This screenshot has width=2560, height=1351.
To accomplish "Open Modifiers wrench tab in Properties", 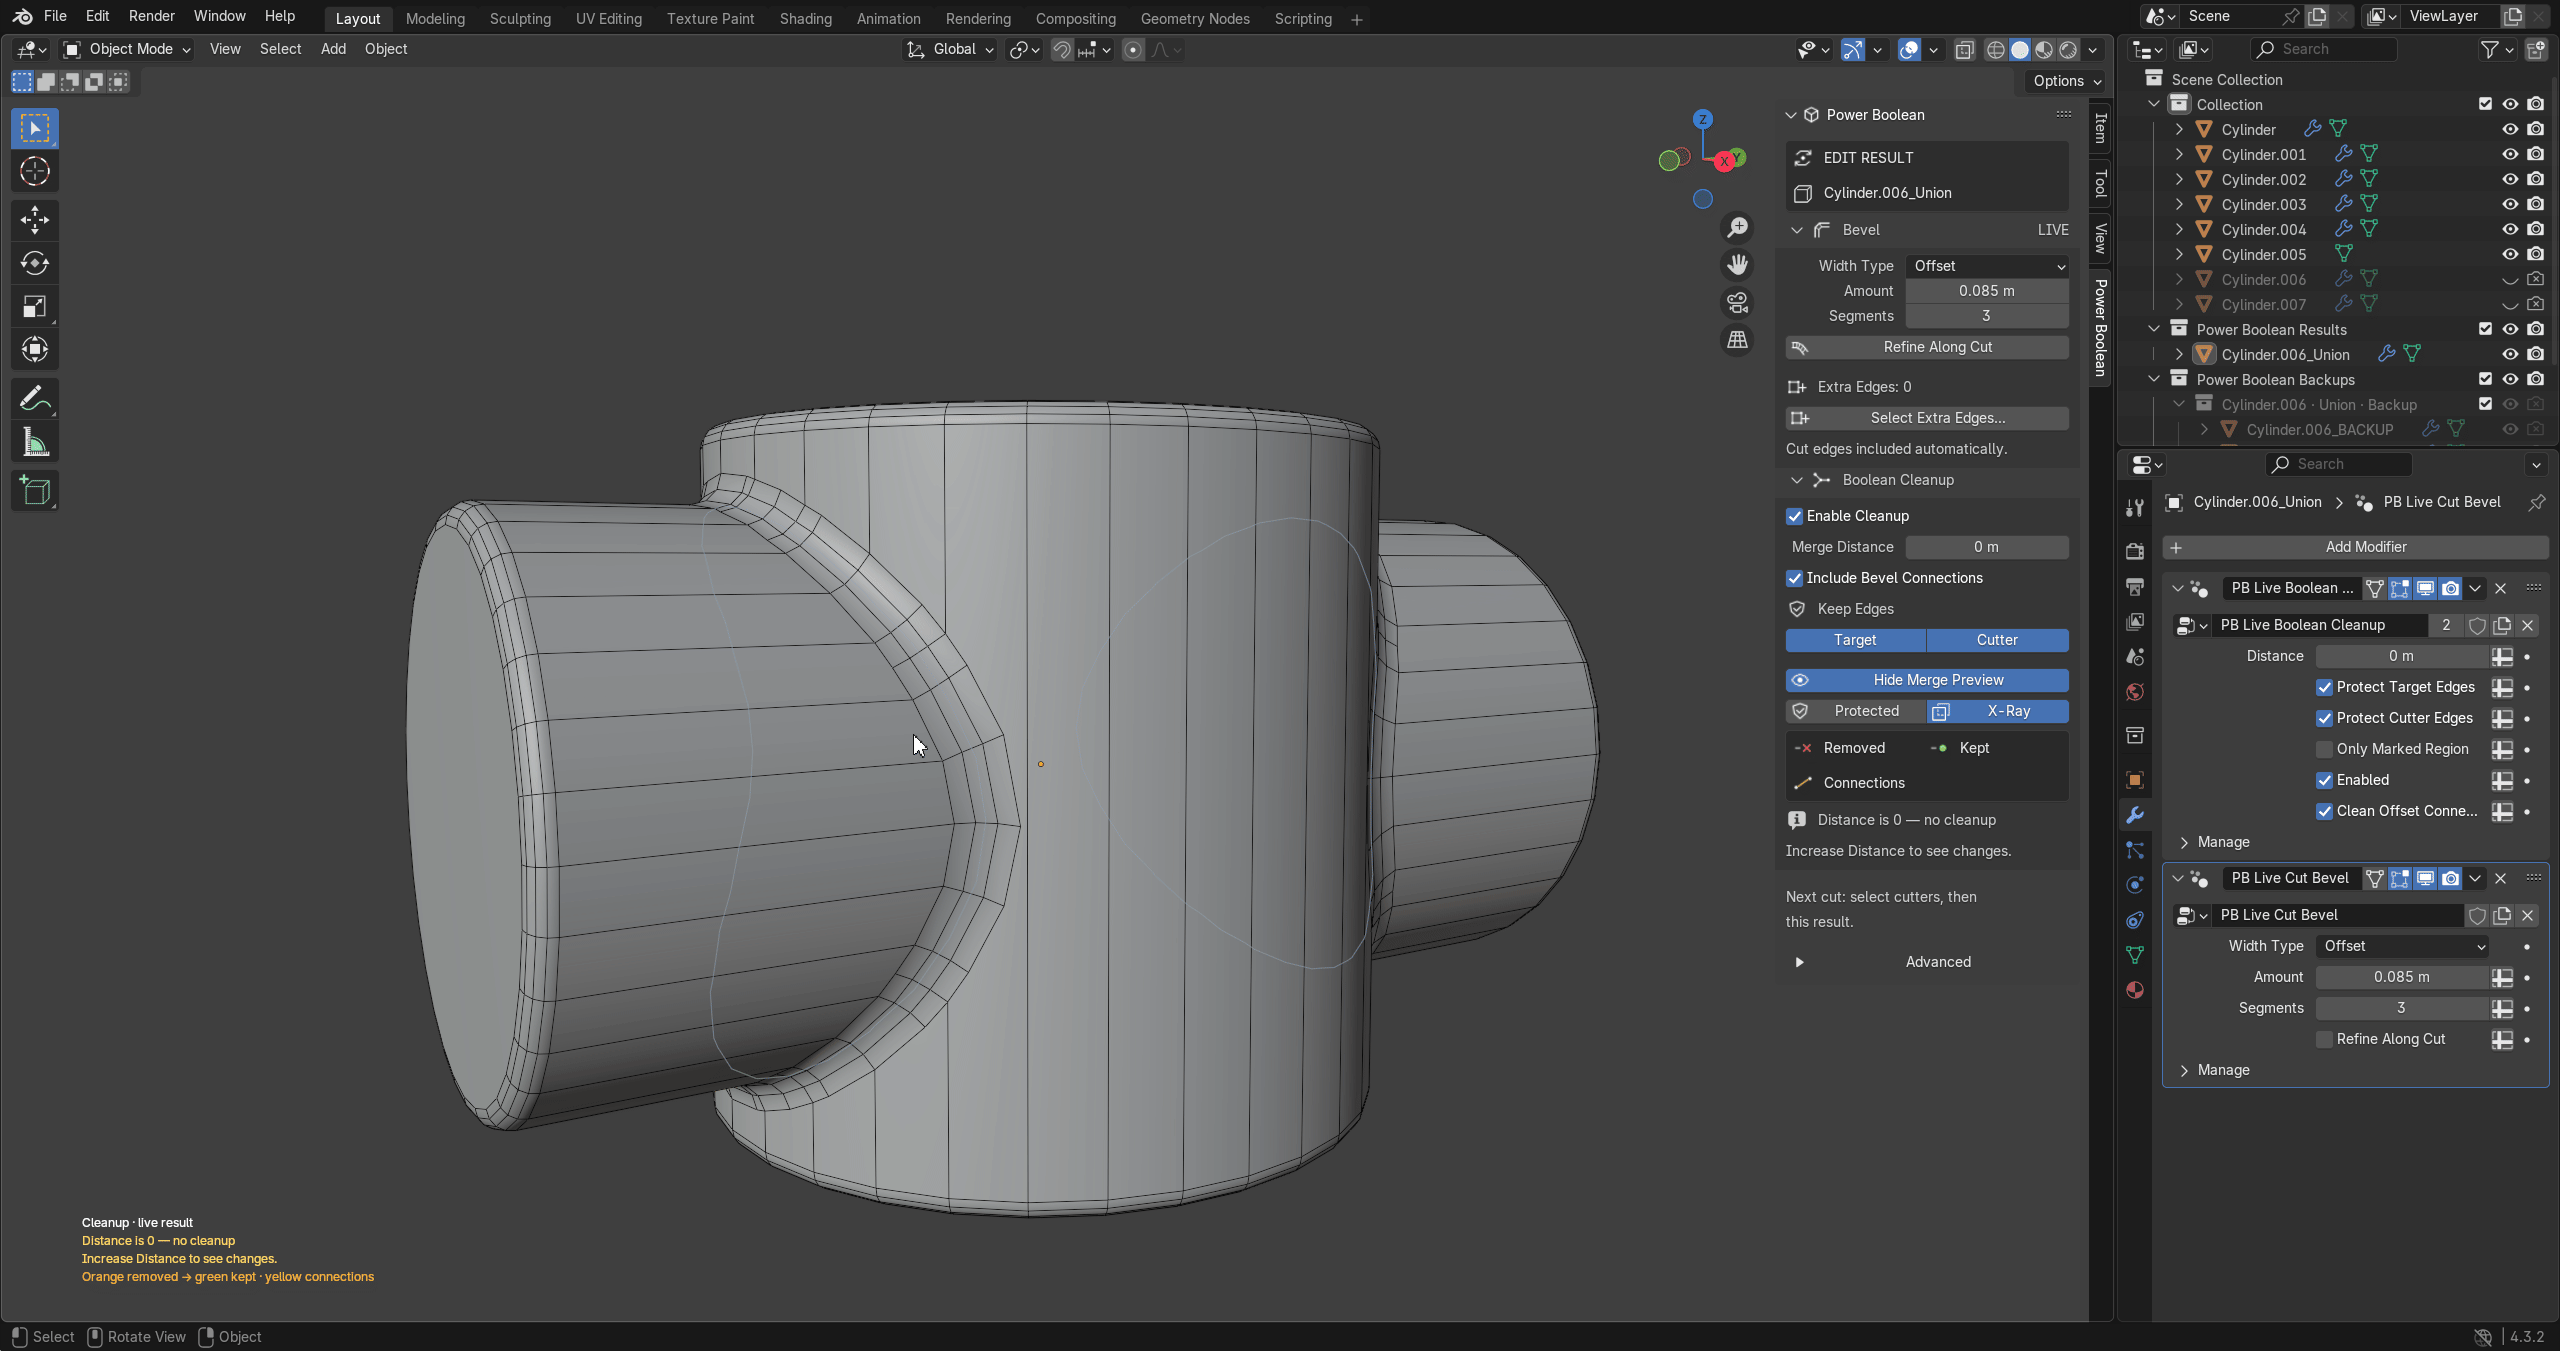I will pos(2135,815).
